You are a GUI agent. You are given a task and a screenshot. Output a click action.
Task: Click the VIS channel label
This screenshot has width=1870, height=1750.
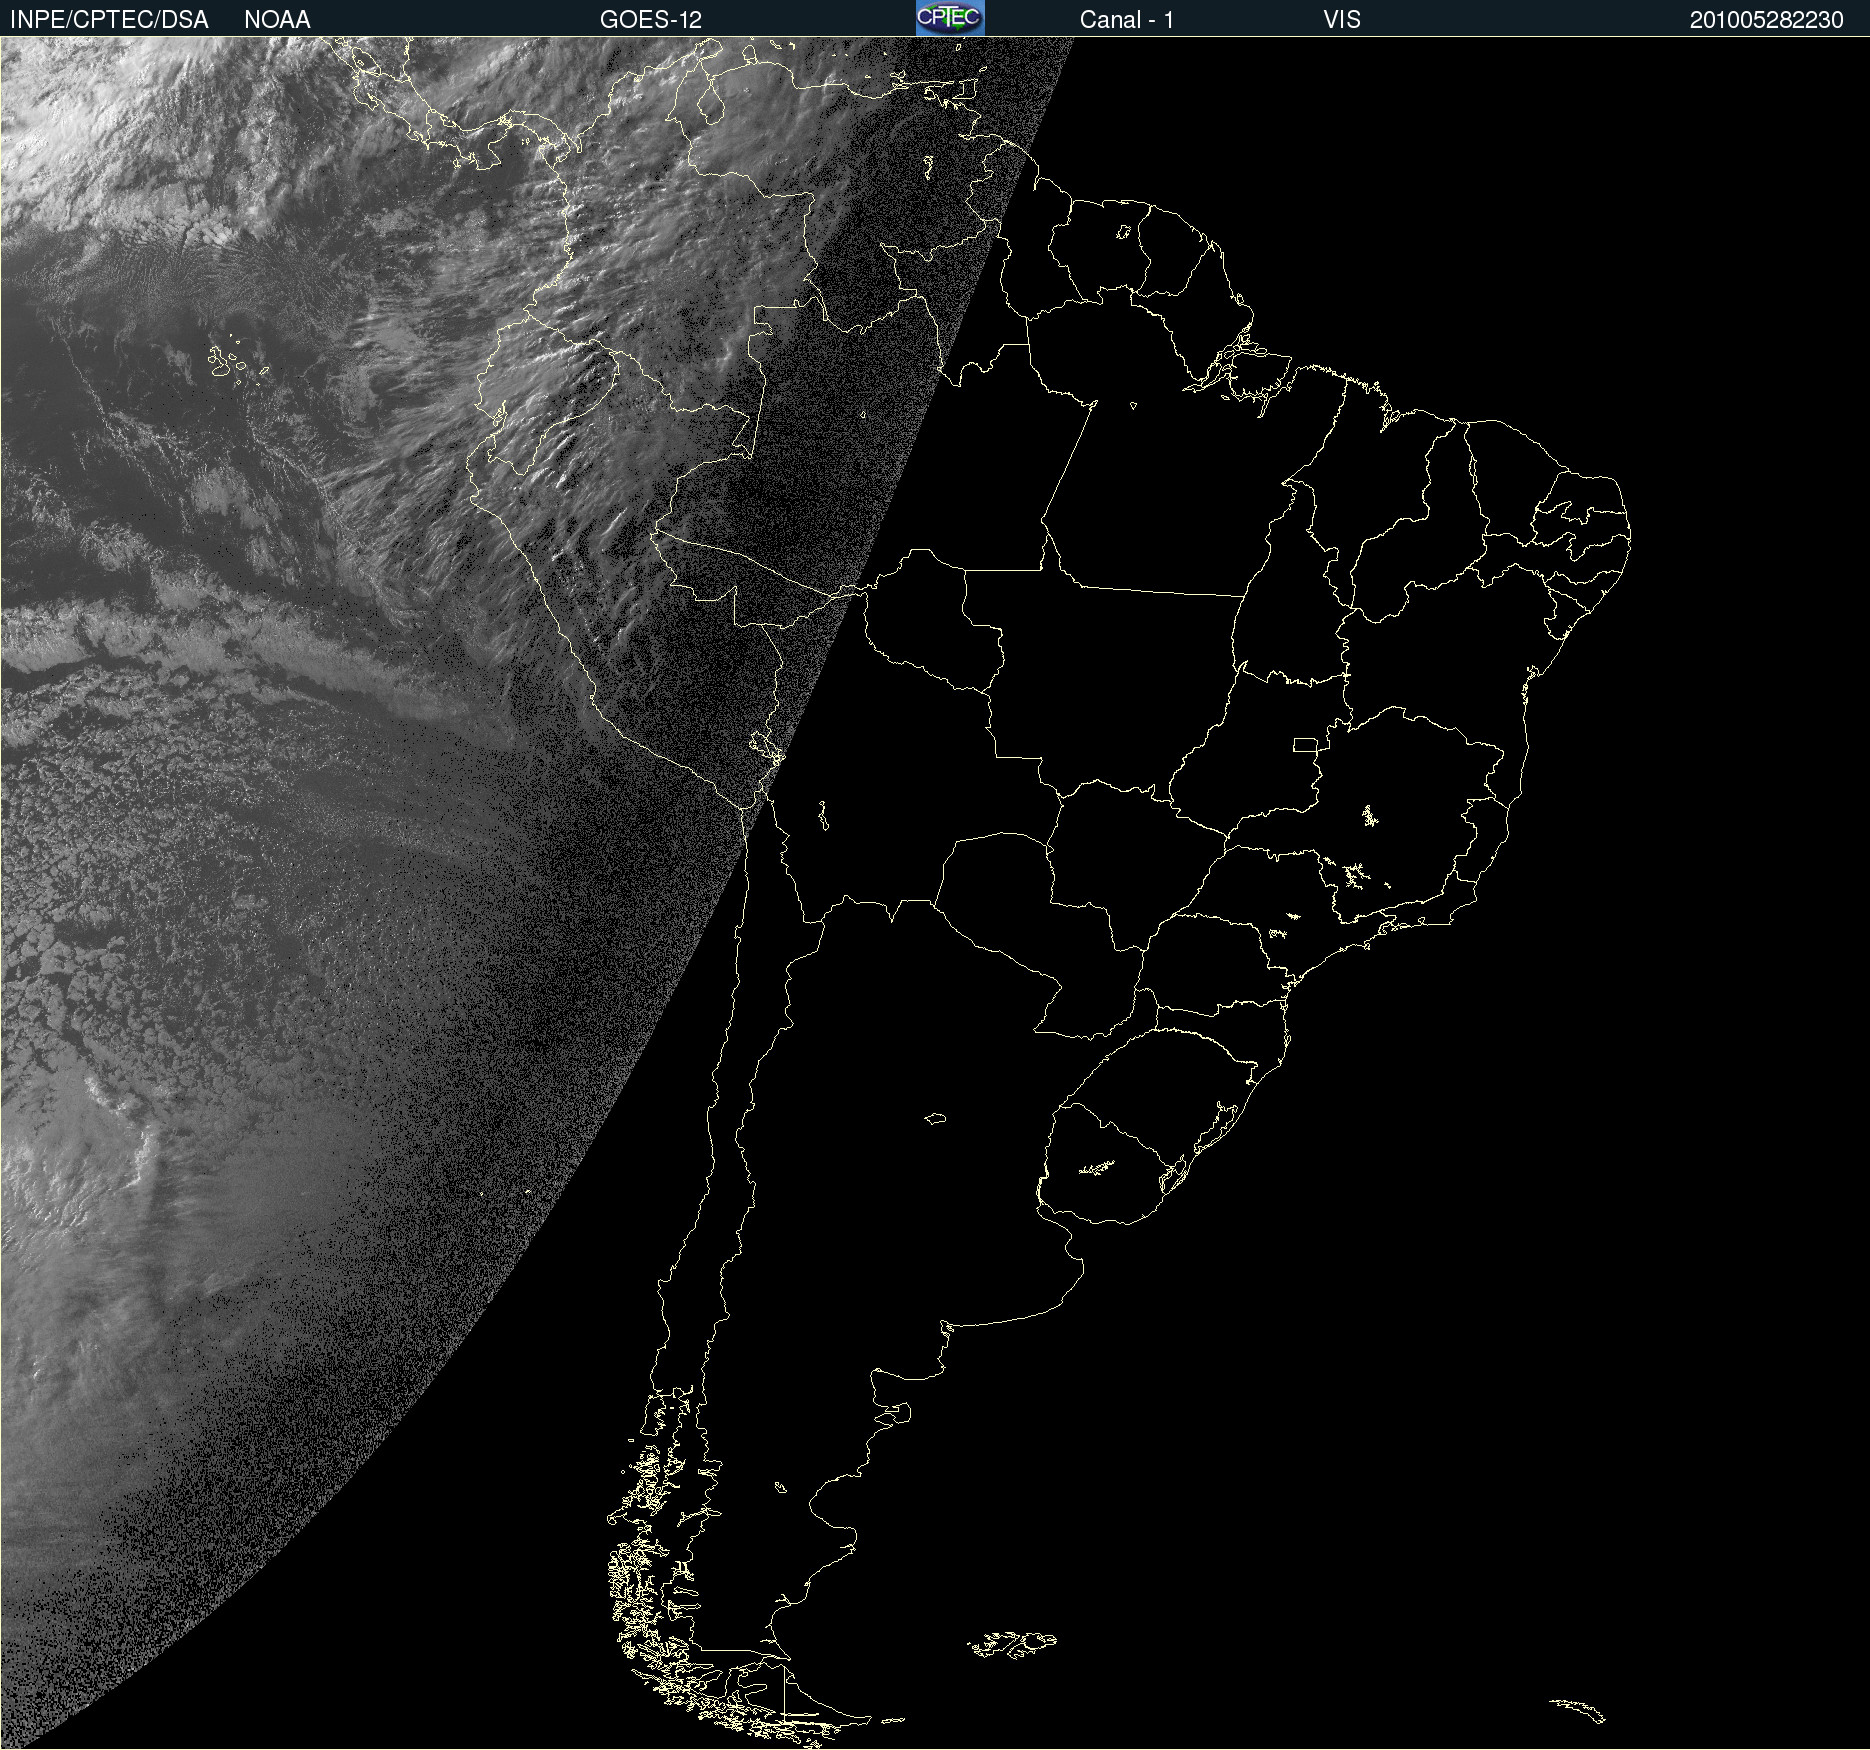tap(1342, 20)
